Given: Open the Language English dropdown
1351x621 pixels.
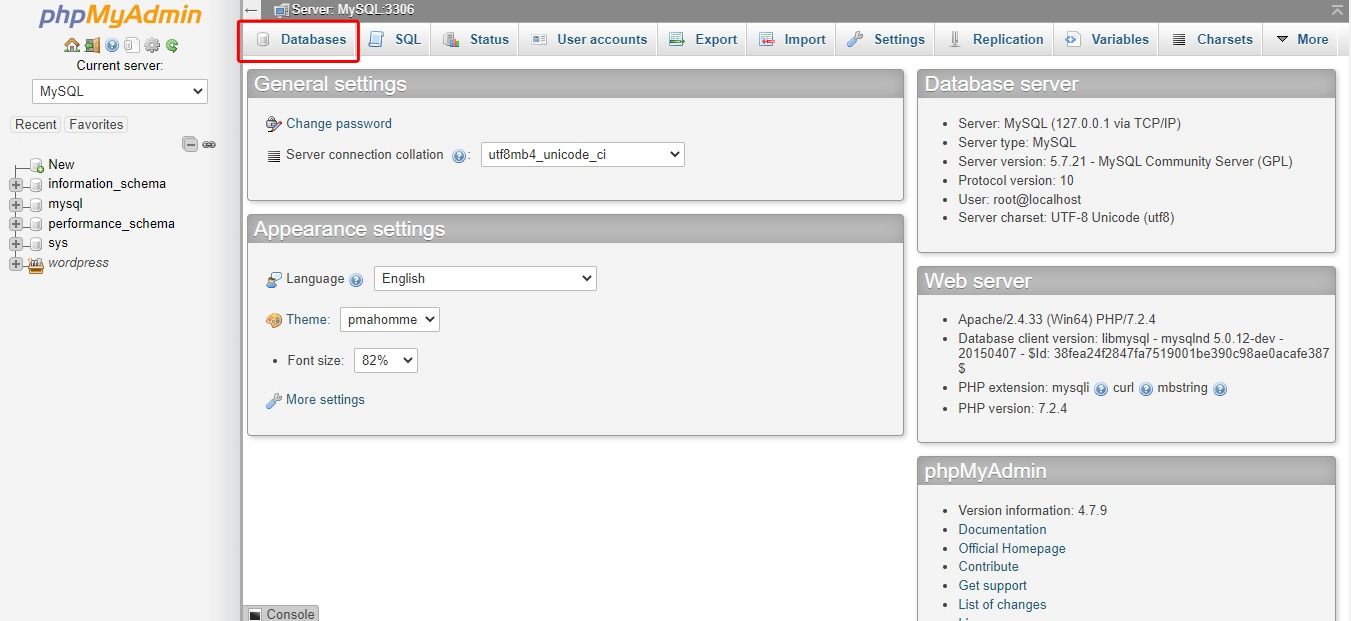Looking at the screenshot, I should click(x=485, y=278).
